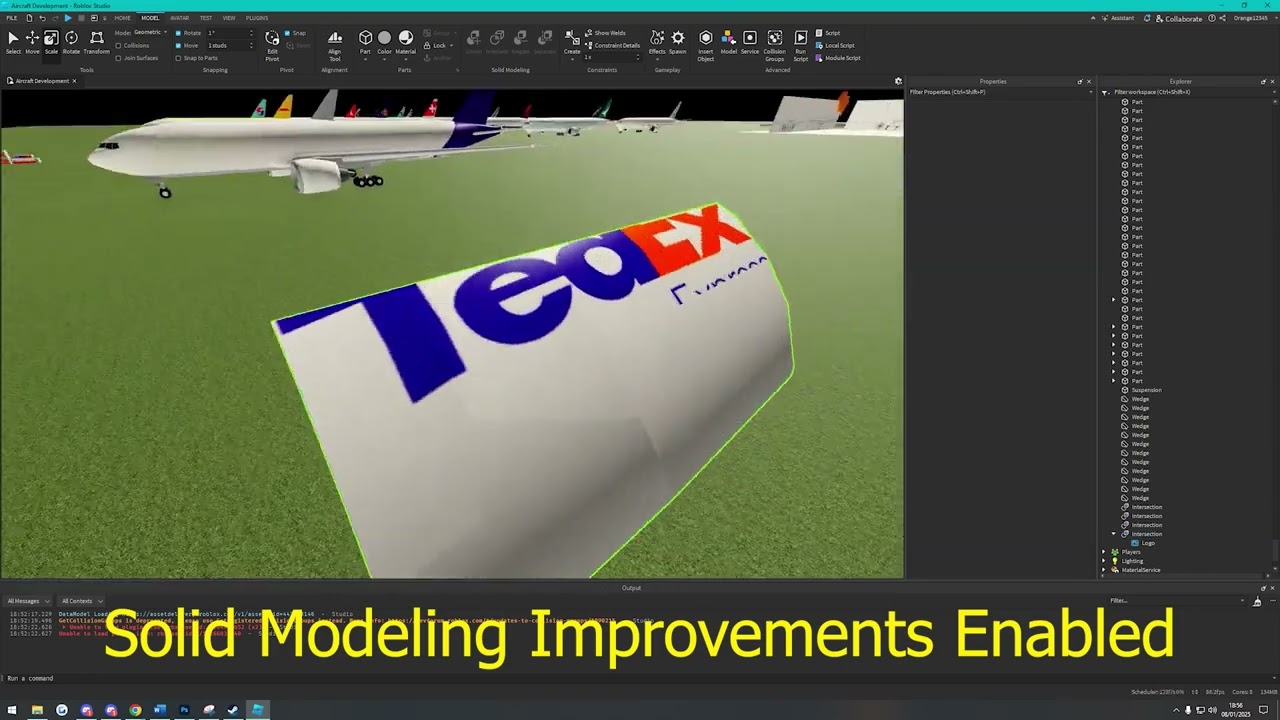Viewport: 1280px width, 720px height.
Task: Expand the Lighting service in Explorer
Action: pos(1104,561)
